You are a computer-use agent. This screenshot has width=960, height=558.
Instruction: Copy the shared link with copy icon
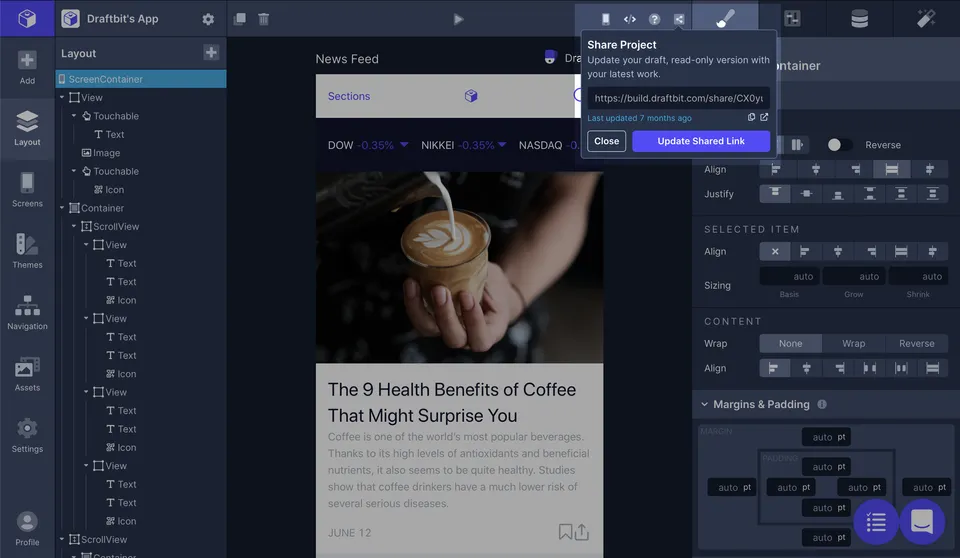[x=751, y=117]
